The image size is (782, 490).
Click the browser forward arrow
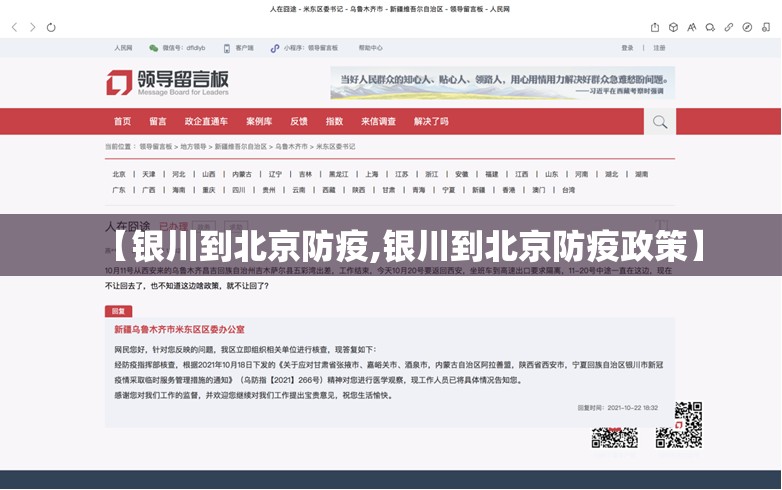coord(33,27)
